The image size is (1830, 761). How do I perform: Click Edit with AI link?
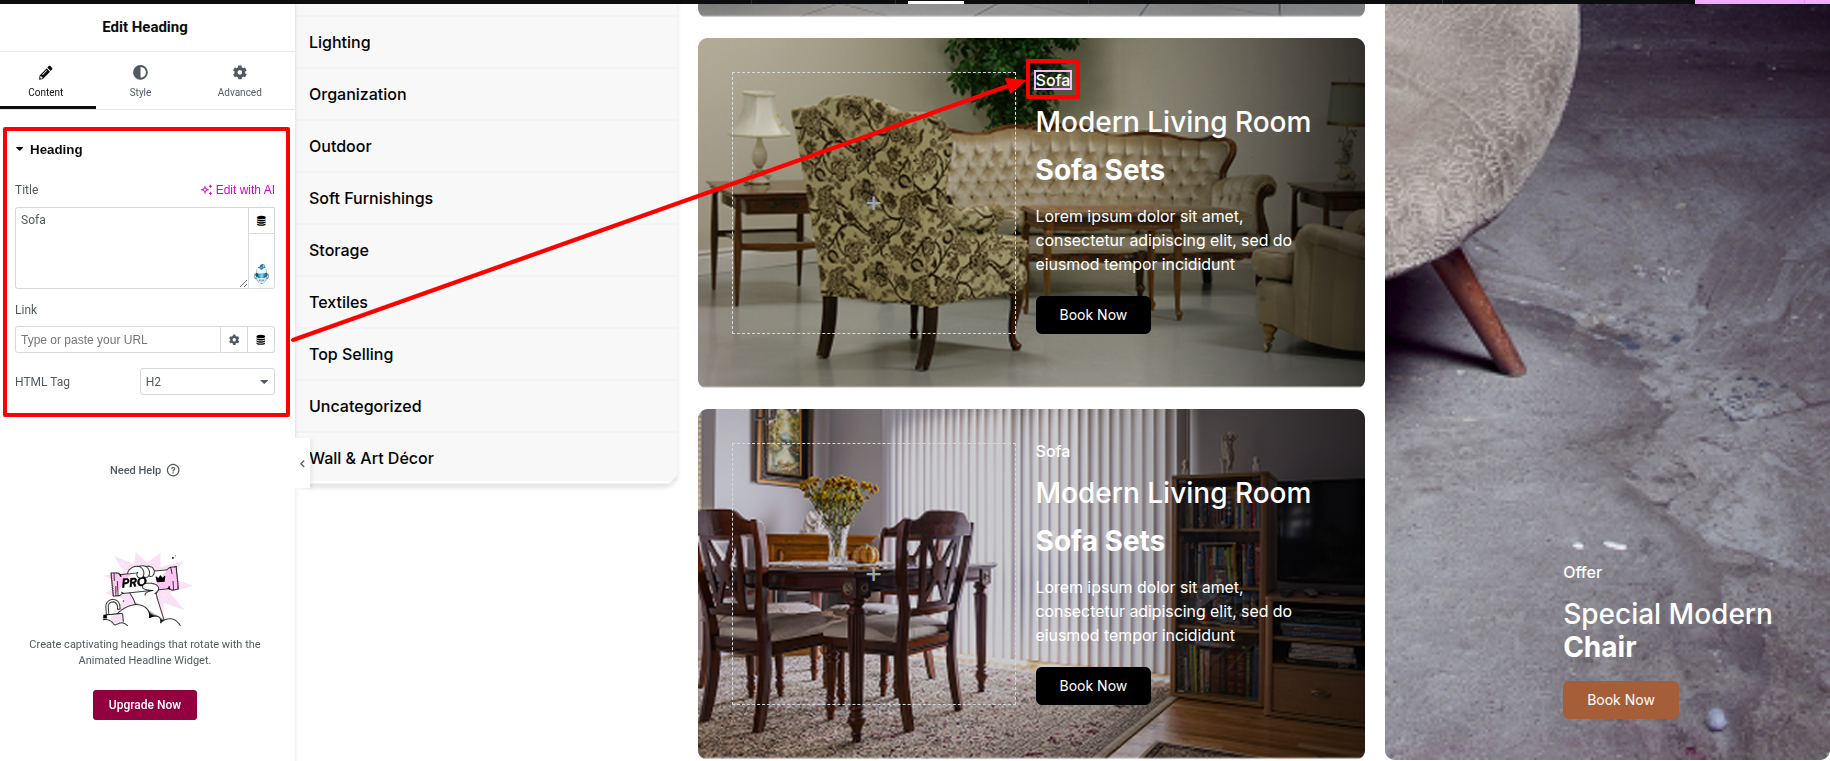(x=237, y=189)
